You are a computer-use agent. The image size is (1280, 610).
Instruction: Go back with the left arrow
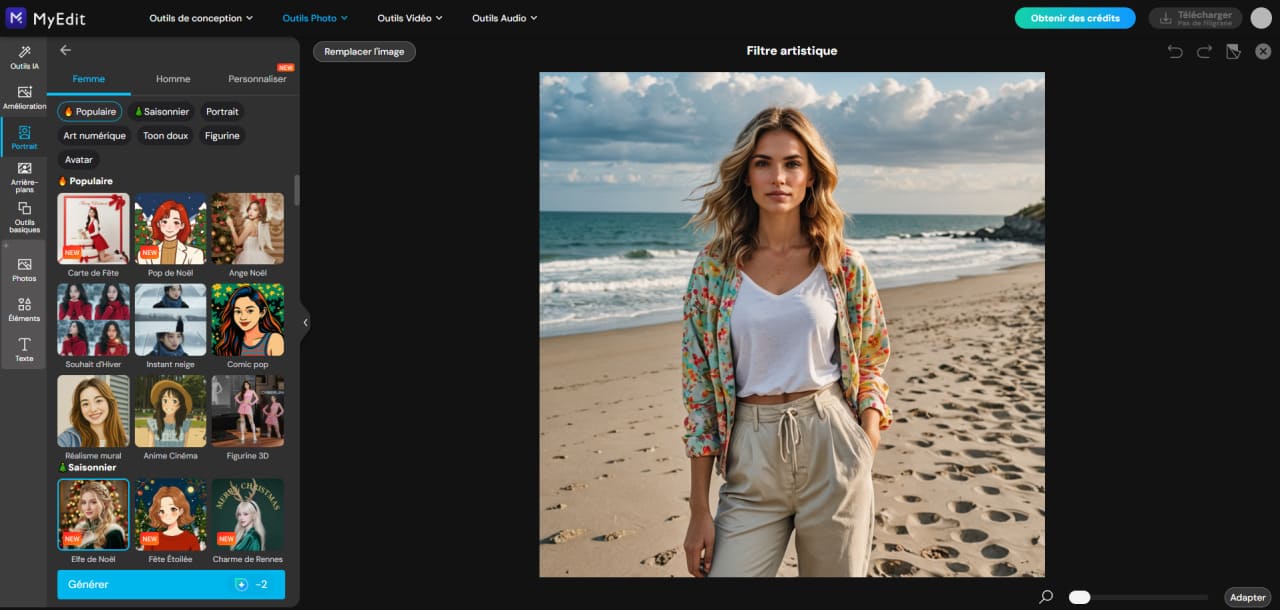coord(66,50)
